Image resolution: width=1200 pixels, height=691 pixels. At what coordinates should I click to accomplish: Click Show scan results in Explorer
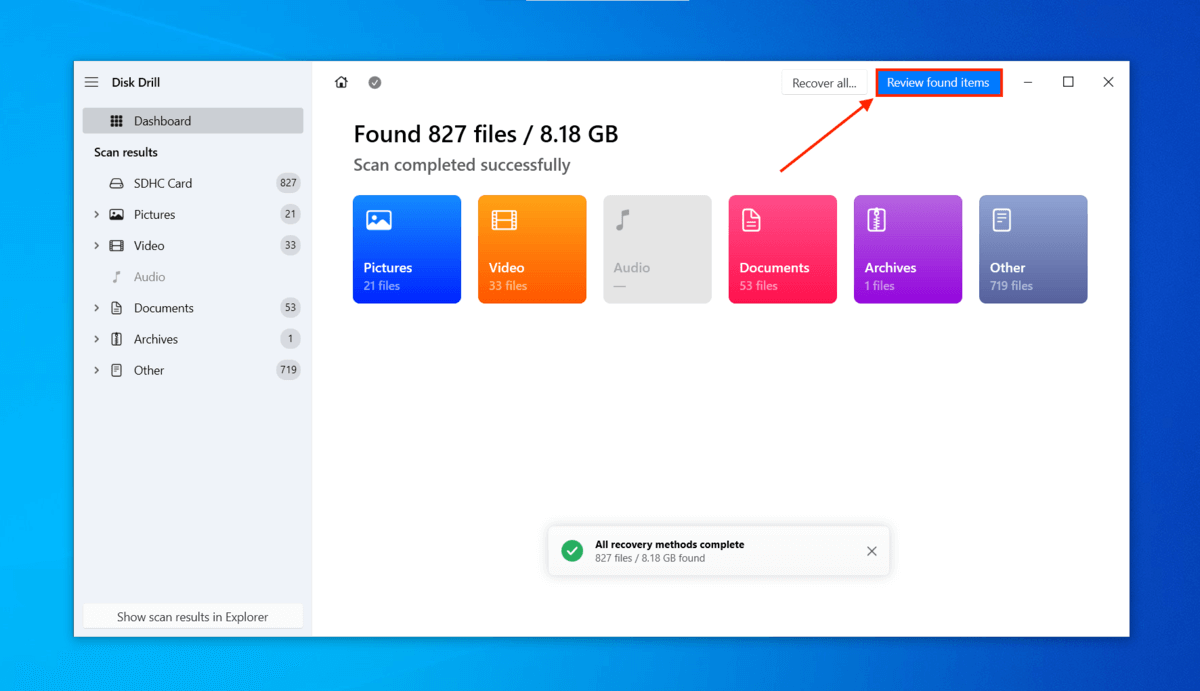pyautogui.click(x=193, y=617)
